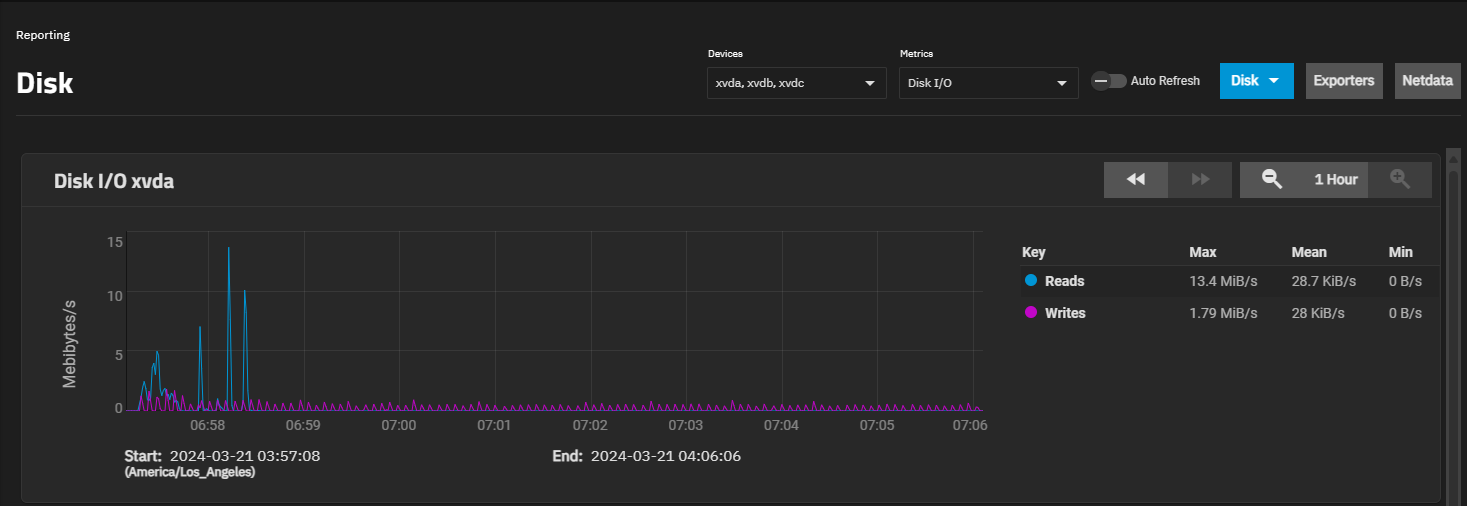
Task: Click the Disk page heading
Action: [45, 83]
